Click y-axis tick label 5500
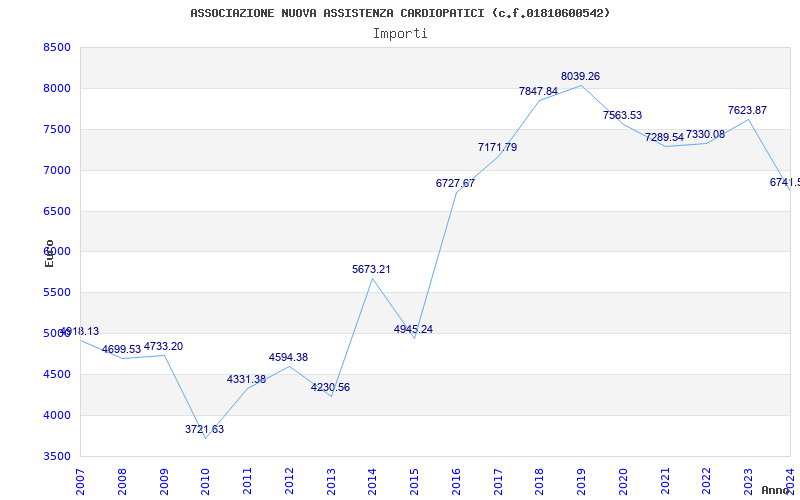Image resolution: width=800 pixels, height=500 pixels. pos(57,292)
